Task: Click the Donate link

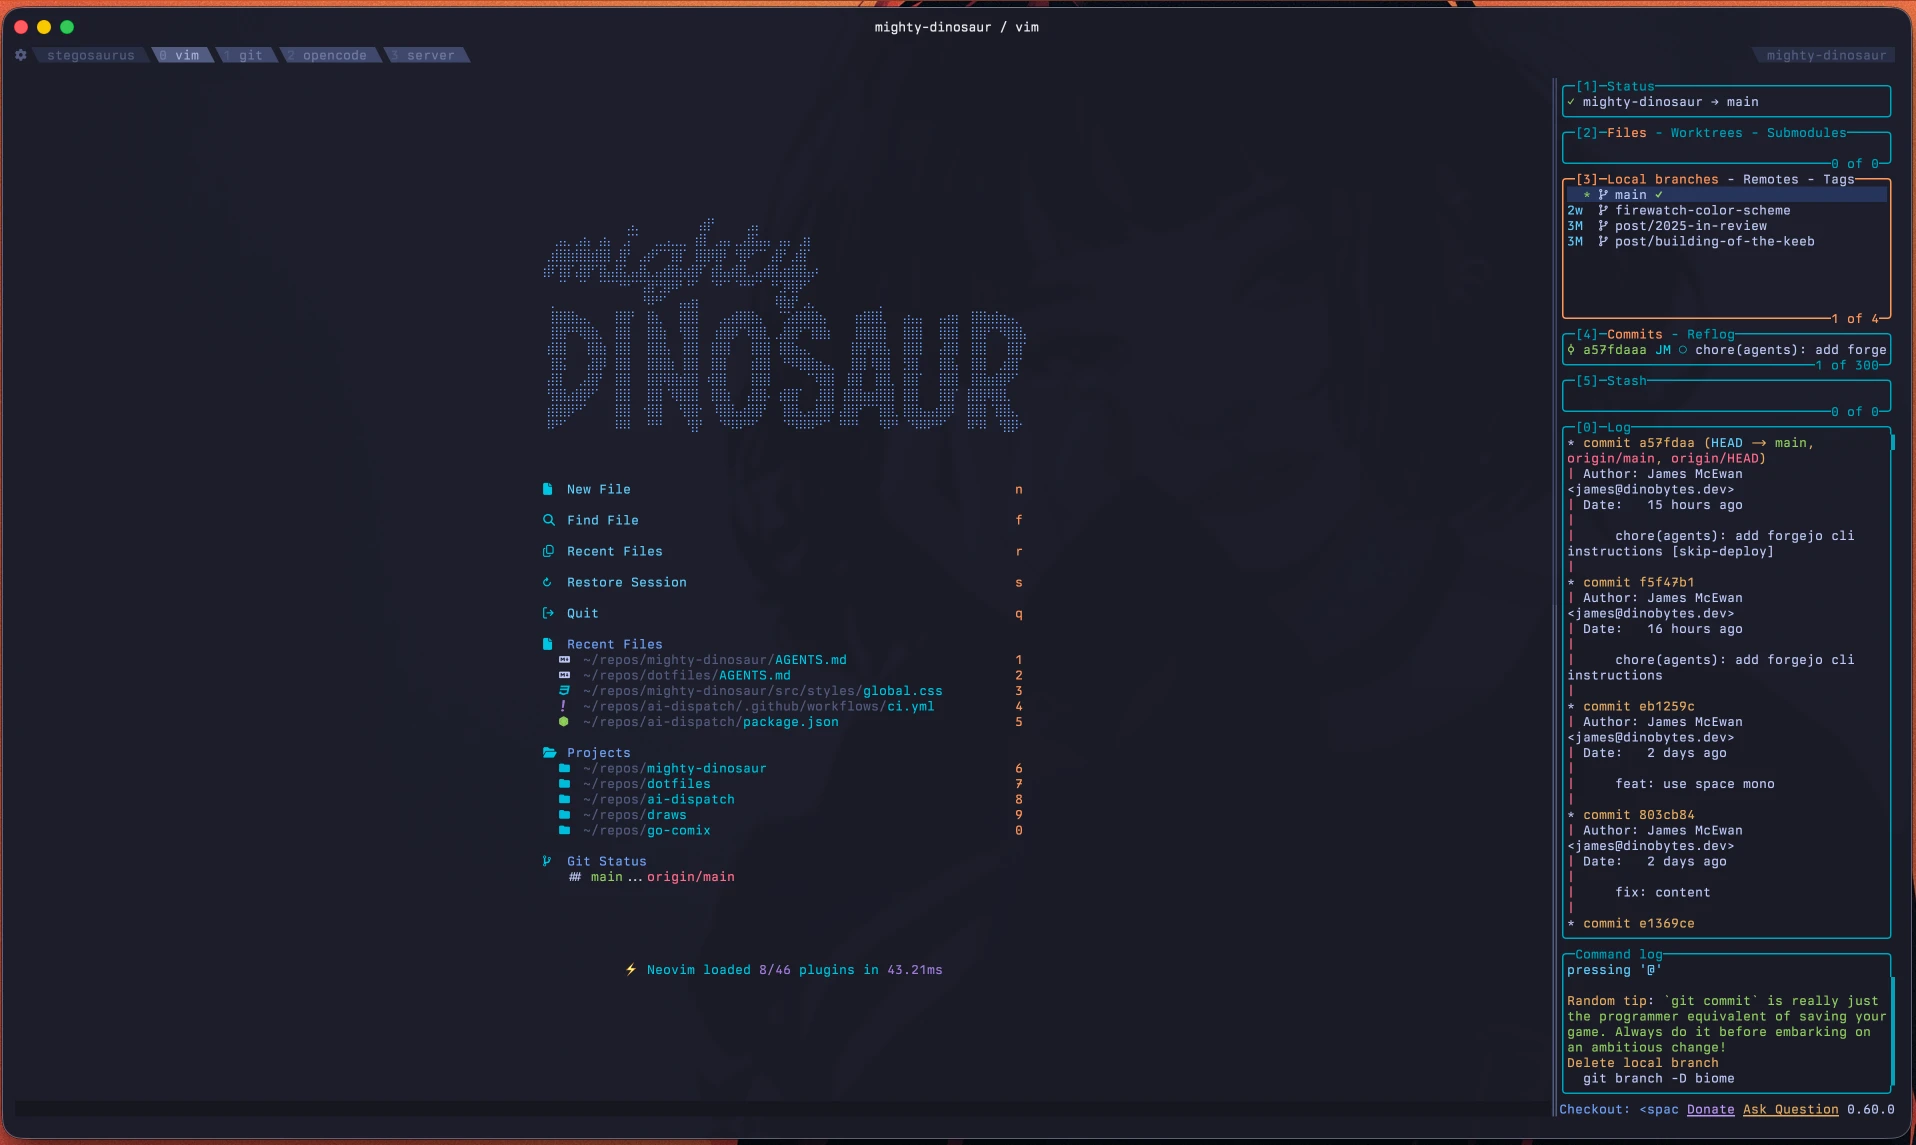Action: point(1710,1110)
